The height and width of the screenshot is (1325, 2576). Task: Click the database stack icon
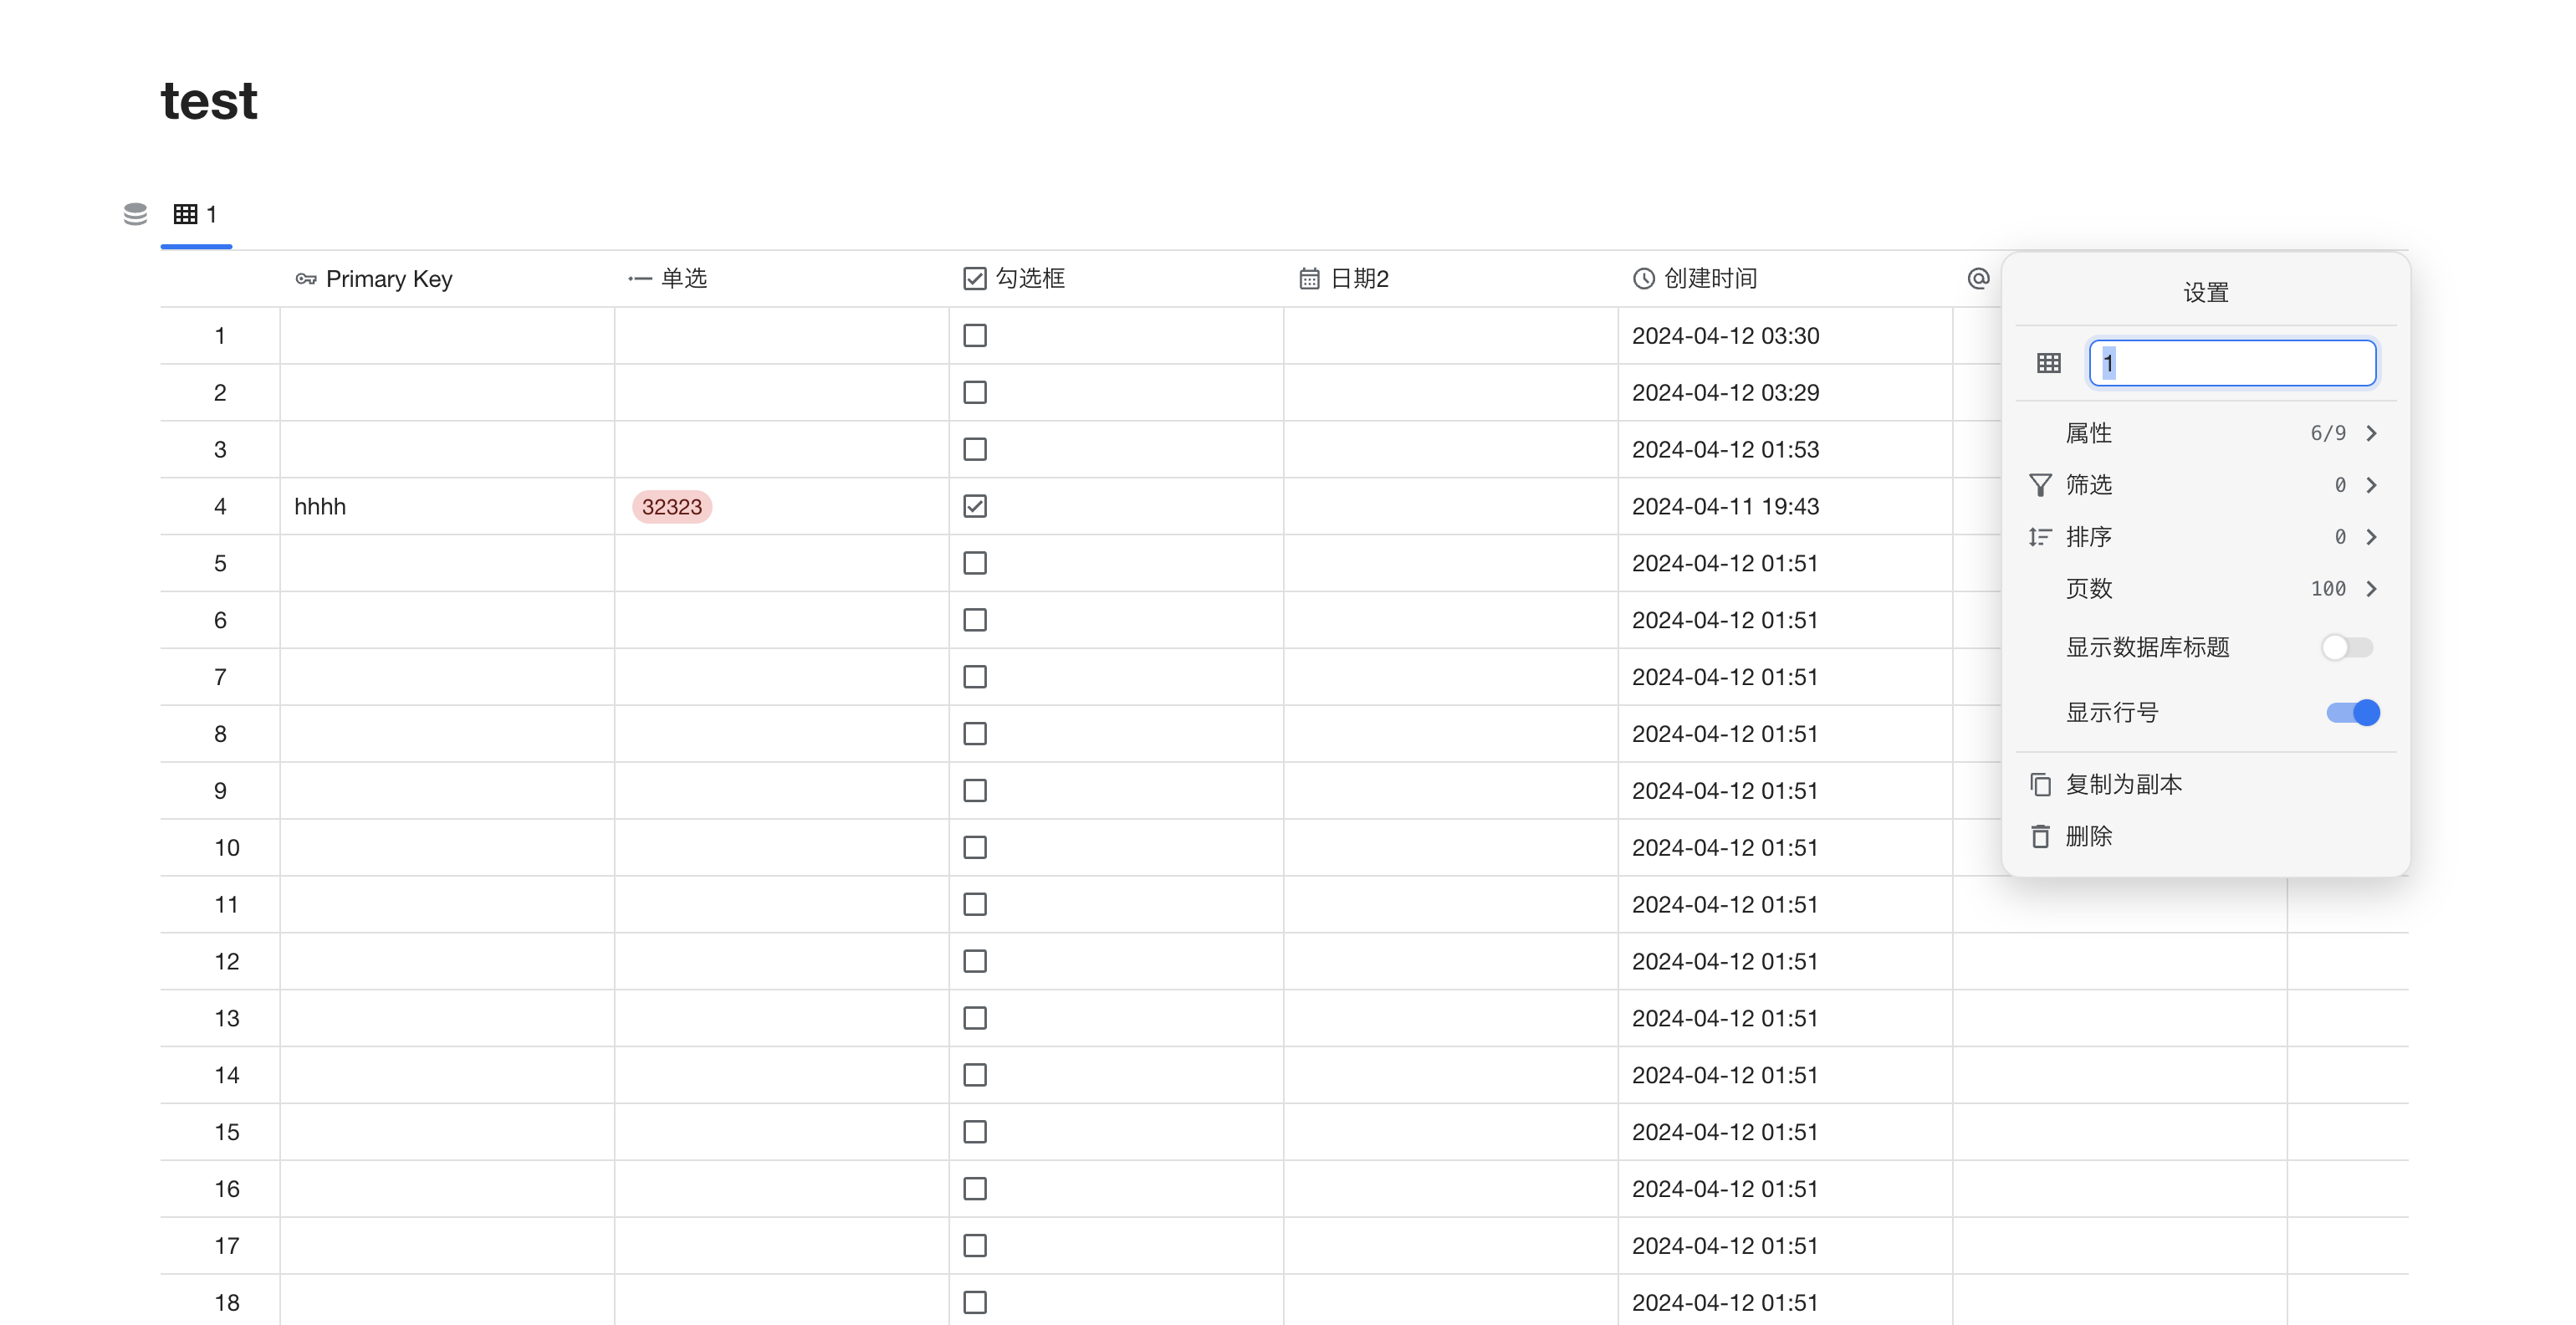(135, 214)
